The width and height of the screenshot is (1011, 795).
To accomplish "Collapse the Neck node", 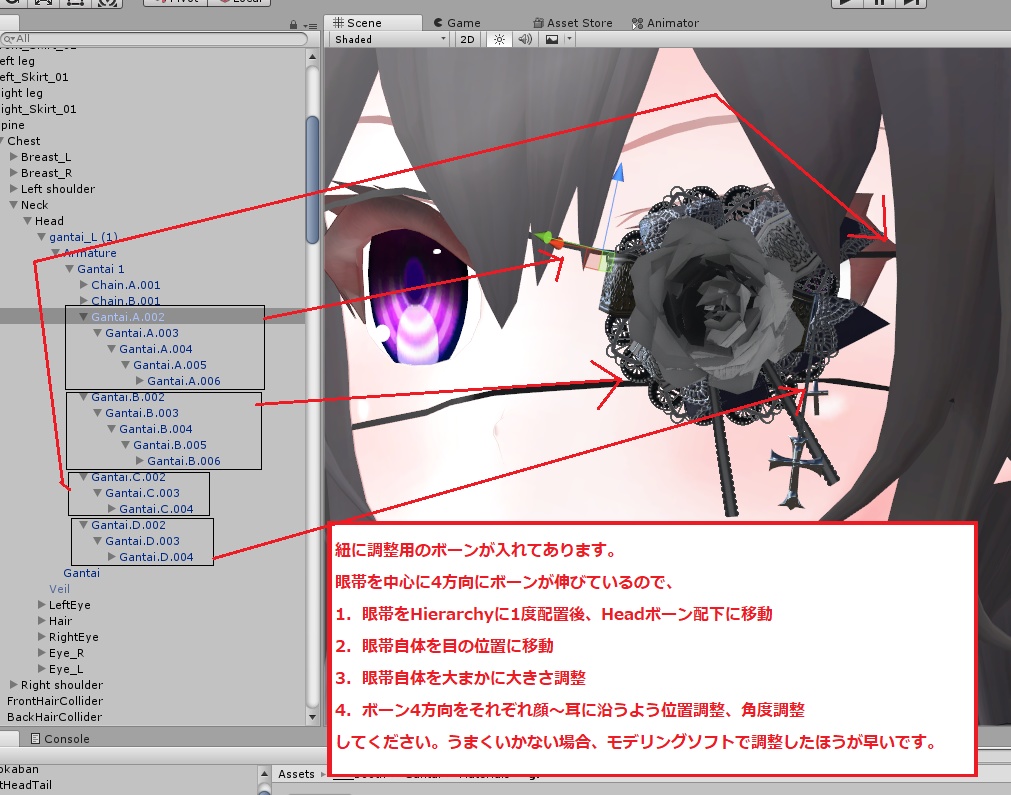I will (14, 205).
